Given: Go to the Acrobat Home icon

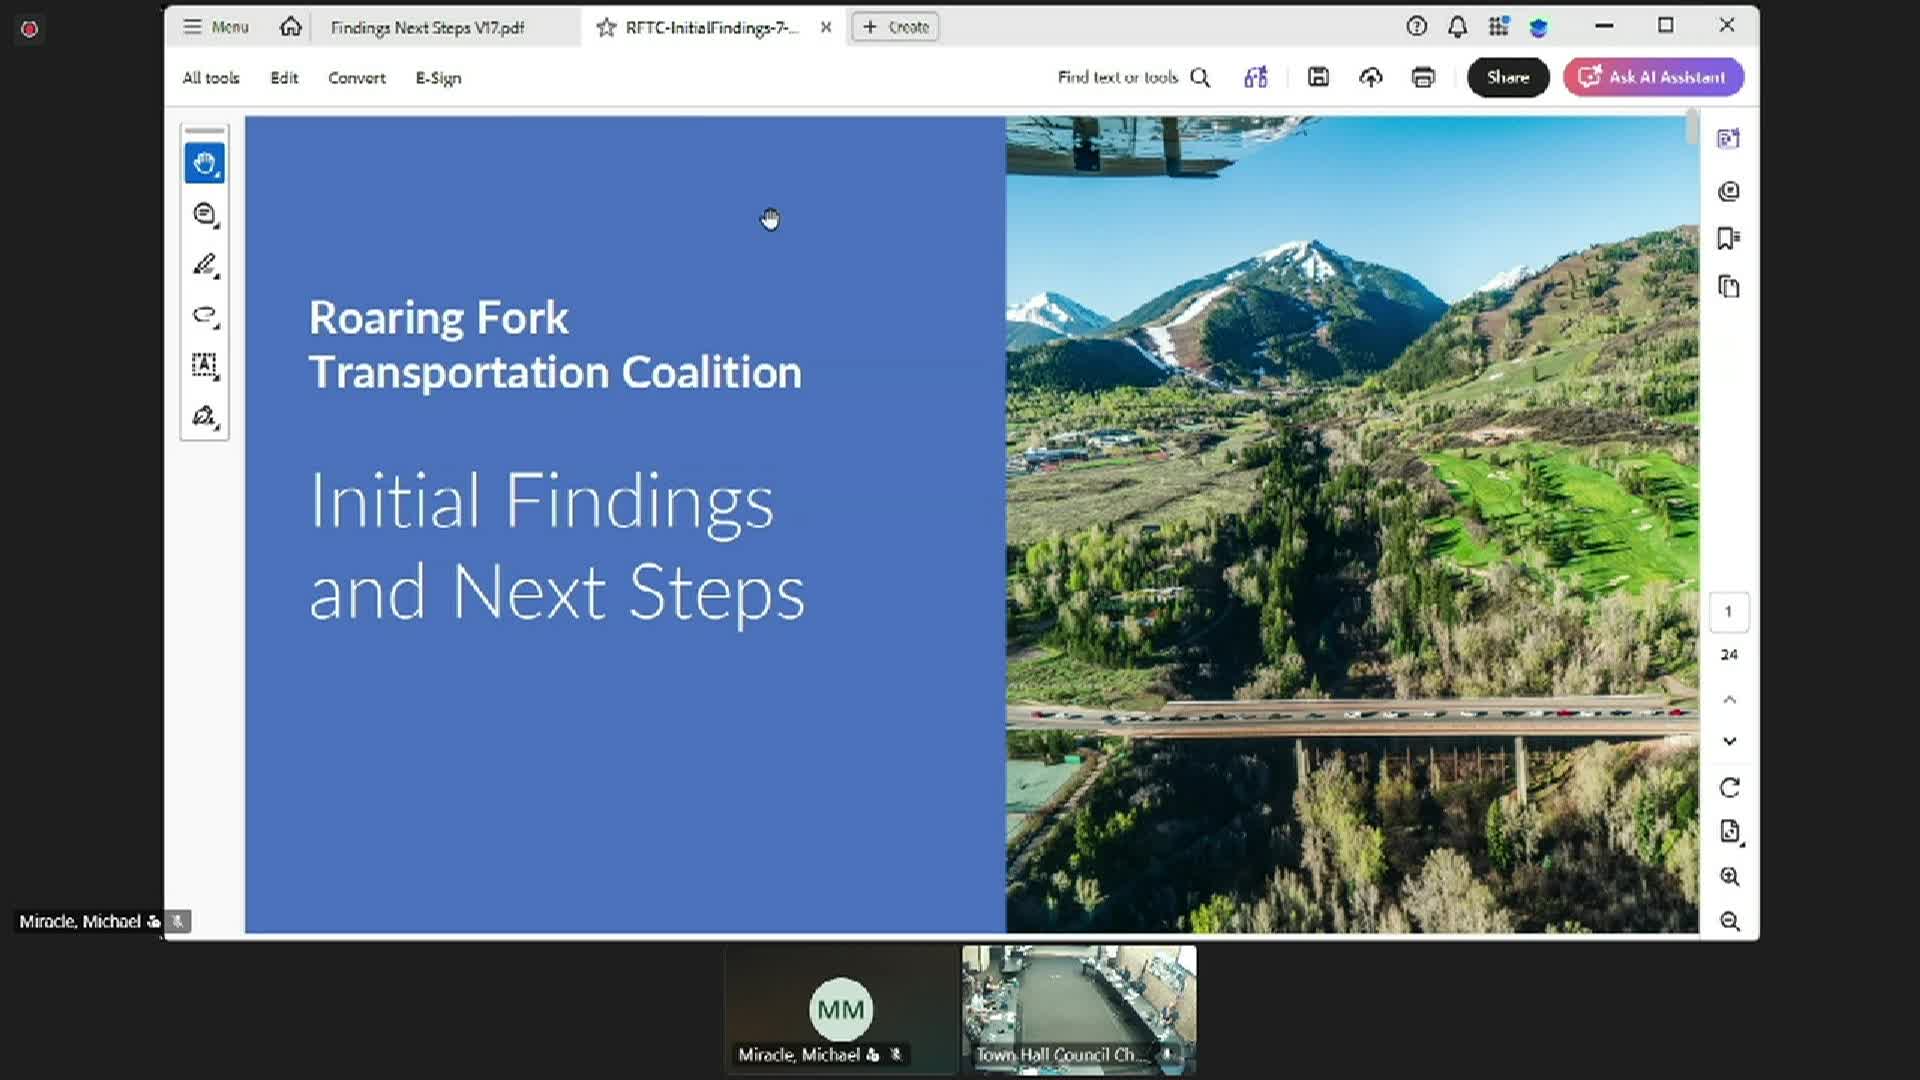Looking at the screenshot, I should 290,27.
